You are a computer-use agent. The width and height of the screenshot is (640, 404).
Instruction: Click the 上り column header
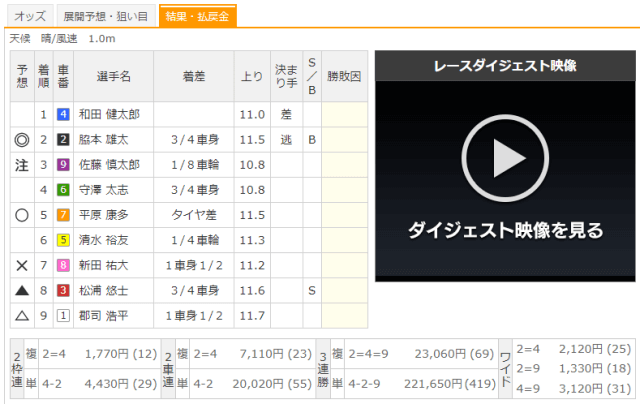click(252, 76)
